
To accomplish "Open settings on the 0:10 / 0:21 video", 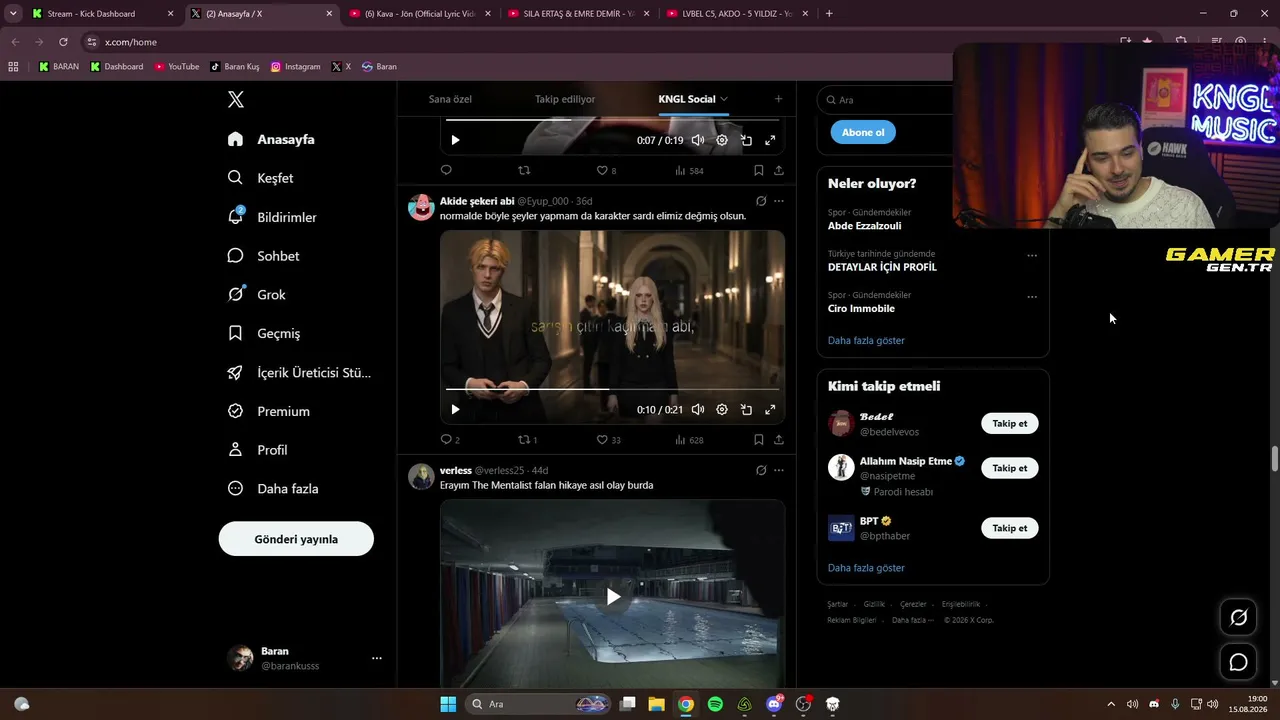I will pos(722,409).
